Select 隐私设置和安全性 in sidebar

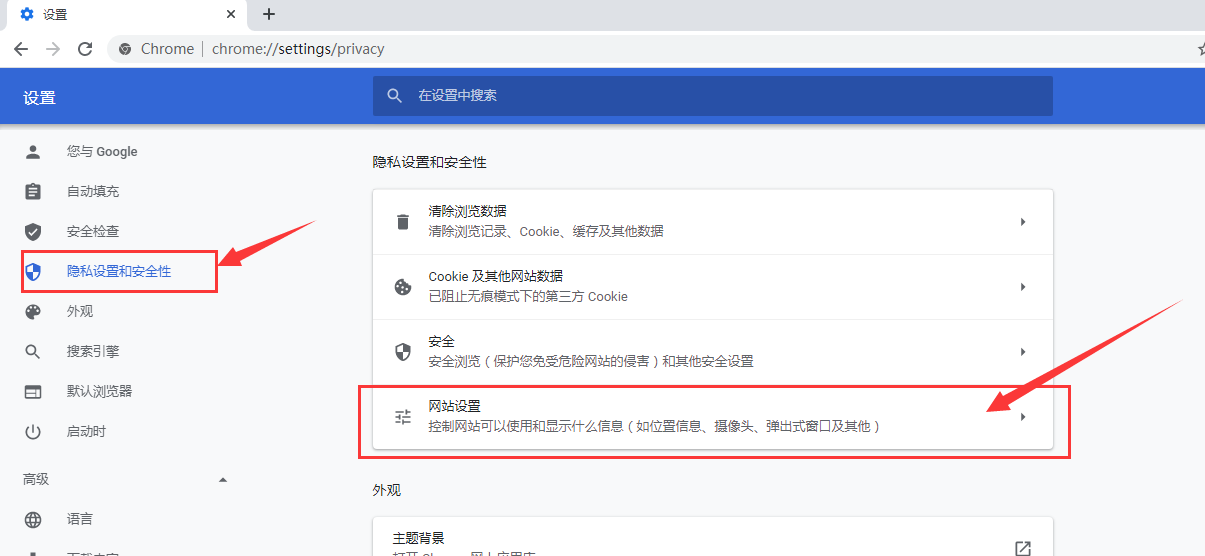(x=118, y=272)
